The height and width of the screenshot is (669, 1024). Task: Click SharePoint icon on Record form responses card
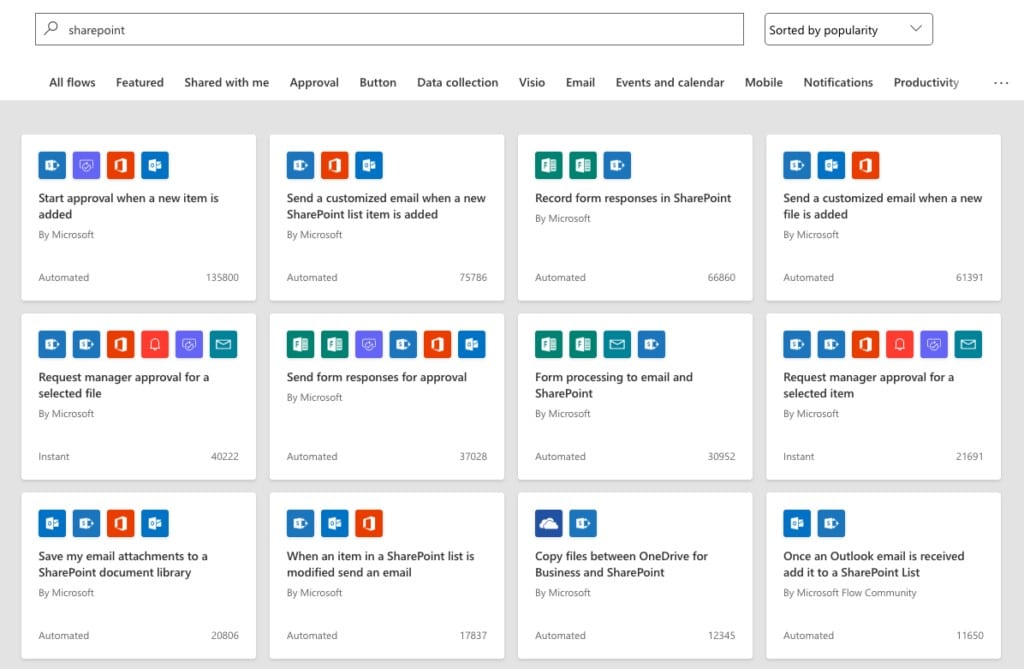617,165
